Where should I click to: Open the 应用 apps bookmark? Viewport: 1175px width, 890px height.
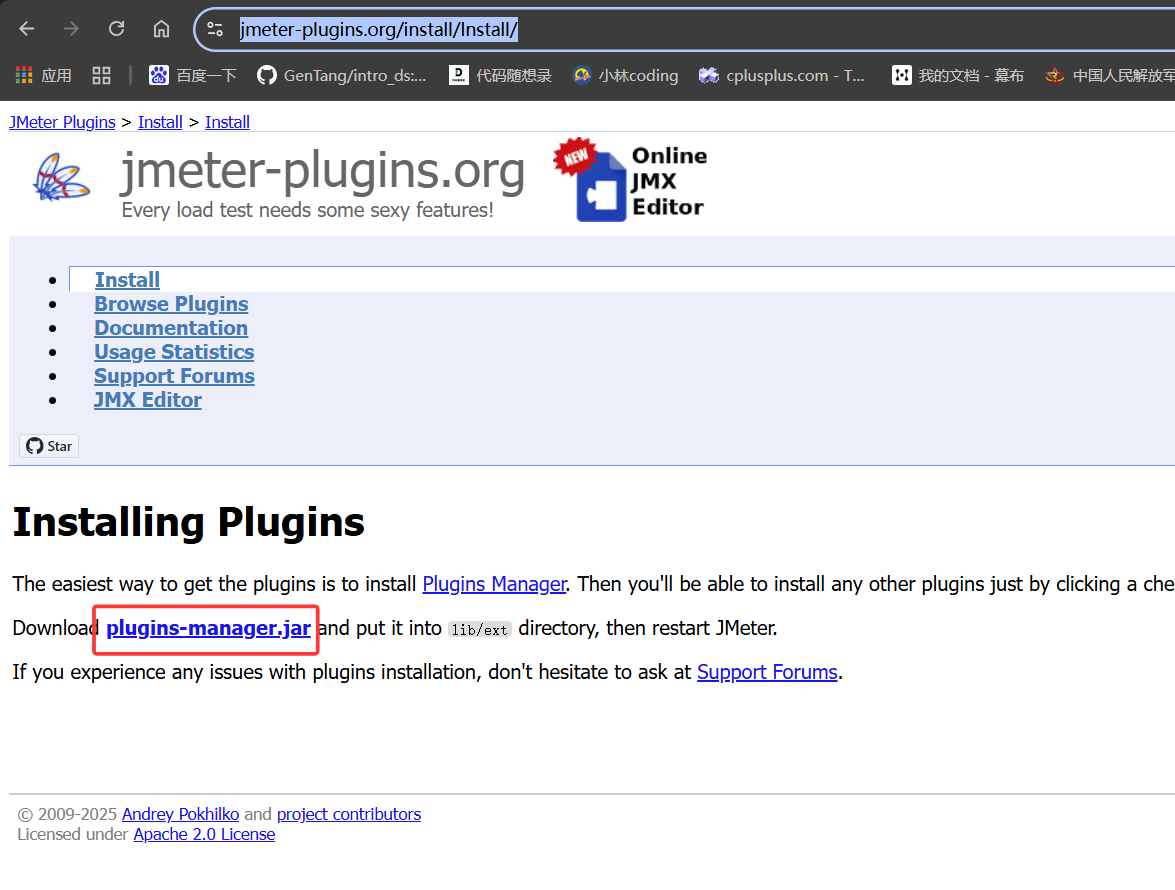point(43,75)
